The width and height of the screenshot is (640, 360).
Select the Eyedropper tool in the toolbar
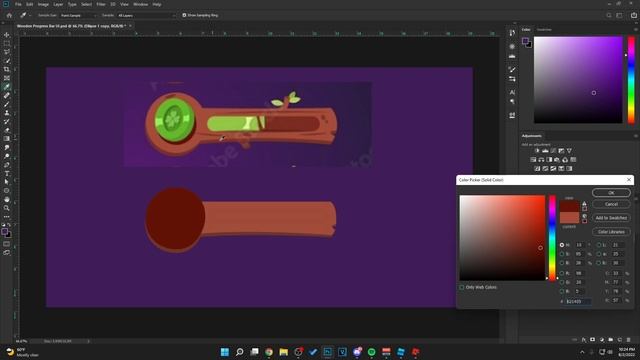pyautogui.click(x=7, y=87)
